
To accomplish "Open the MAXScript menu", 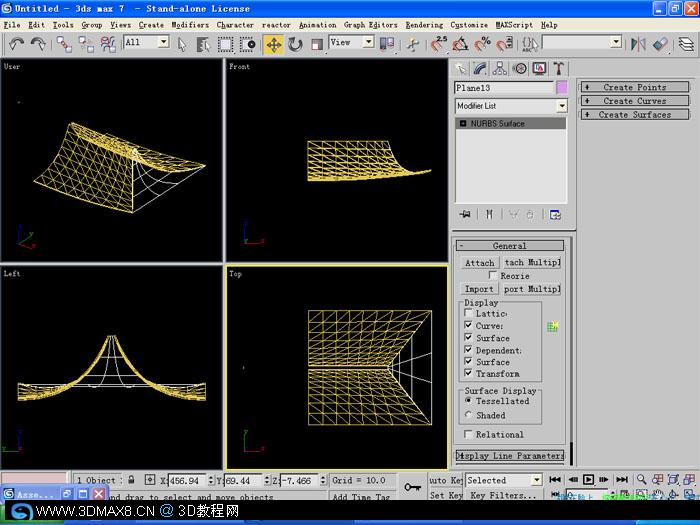I will (514, 25).
